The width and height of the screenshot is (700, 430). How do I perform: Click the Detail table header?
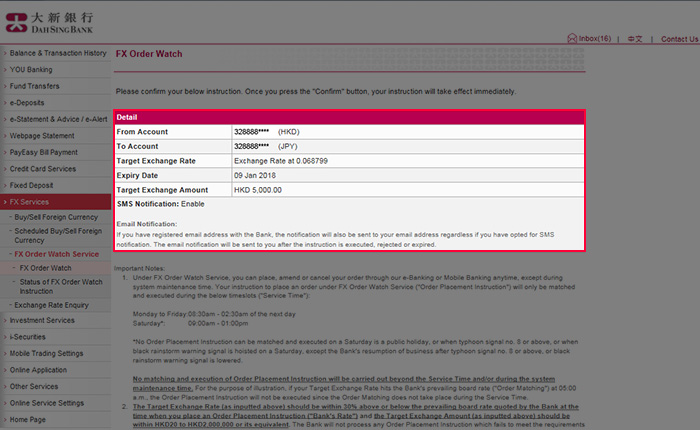(x=349, y=117)
